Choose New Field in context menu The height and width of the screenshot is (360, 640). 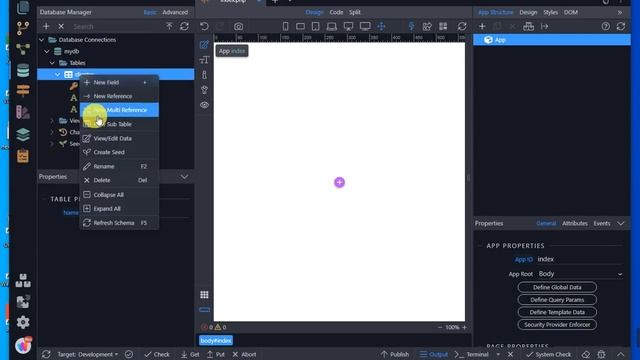[x=119, y=82]
